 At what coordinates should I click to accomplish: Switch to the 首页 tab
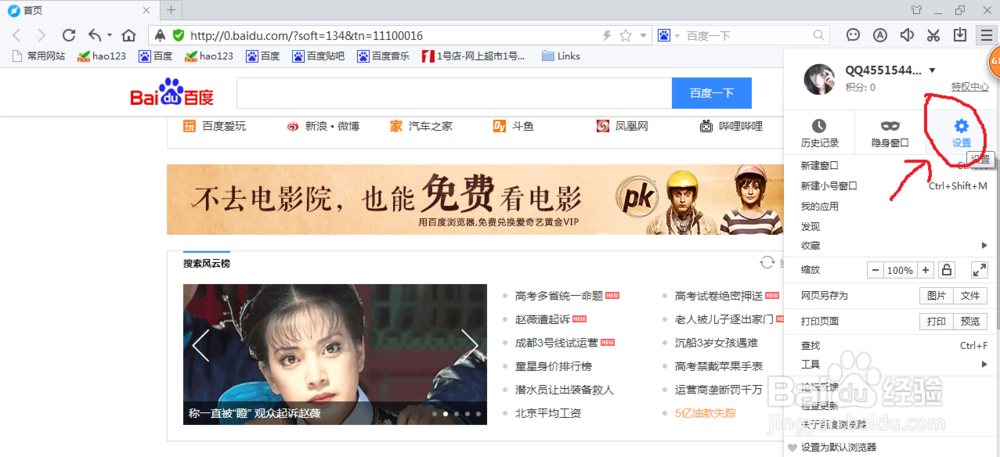79,10
